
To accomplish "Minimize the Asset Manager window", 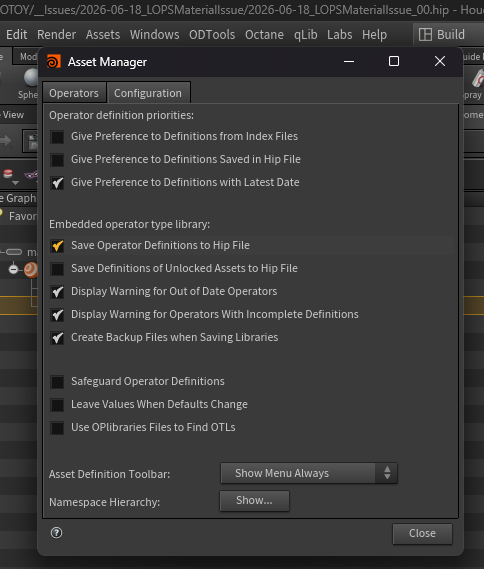I will coord(349,61).
